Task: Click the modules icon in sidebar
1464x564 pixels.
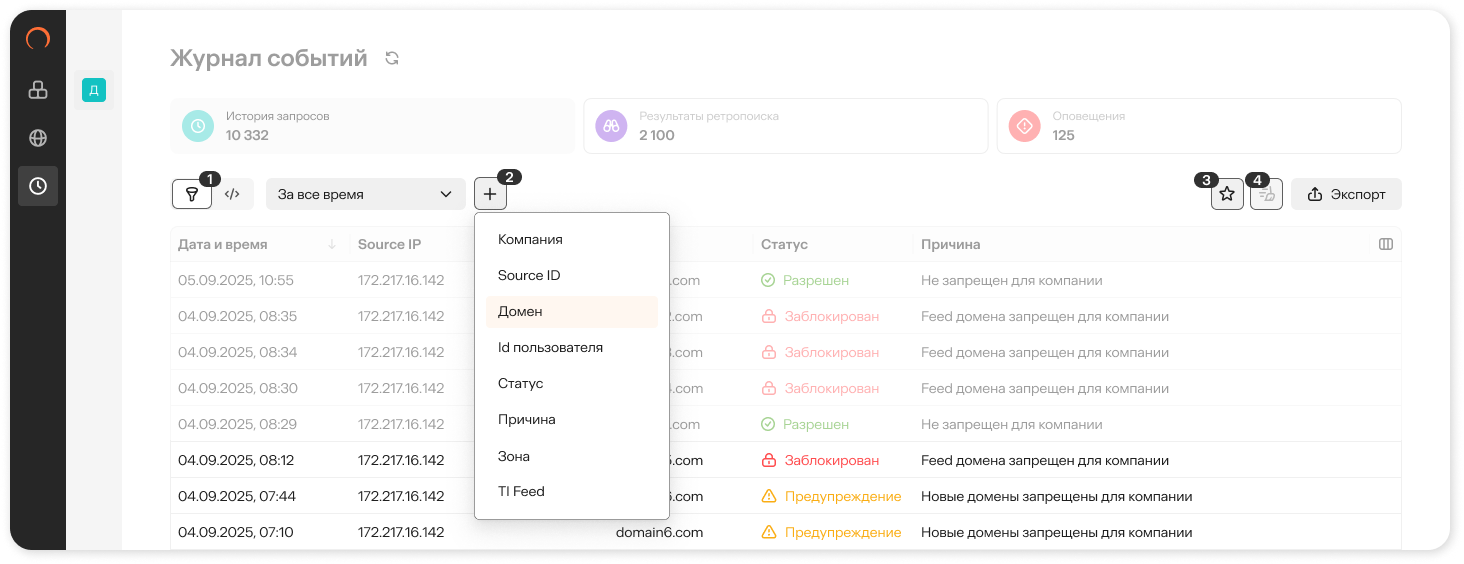Action: point(38,90)
